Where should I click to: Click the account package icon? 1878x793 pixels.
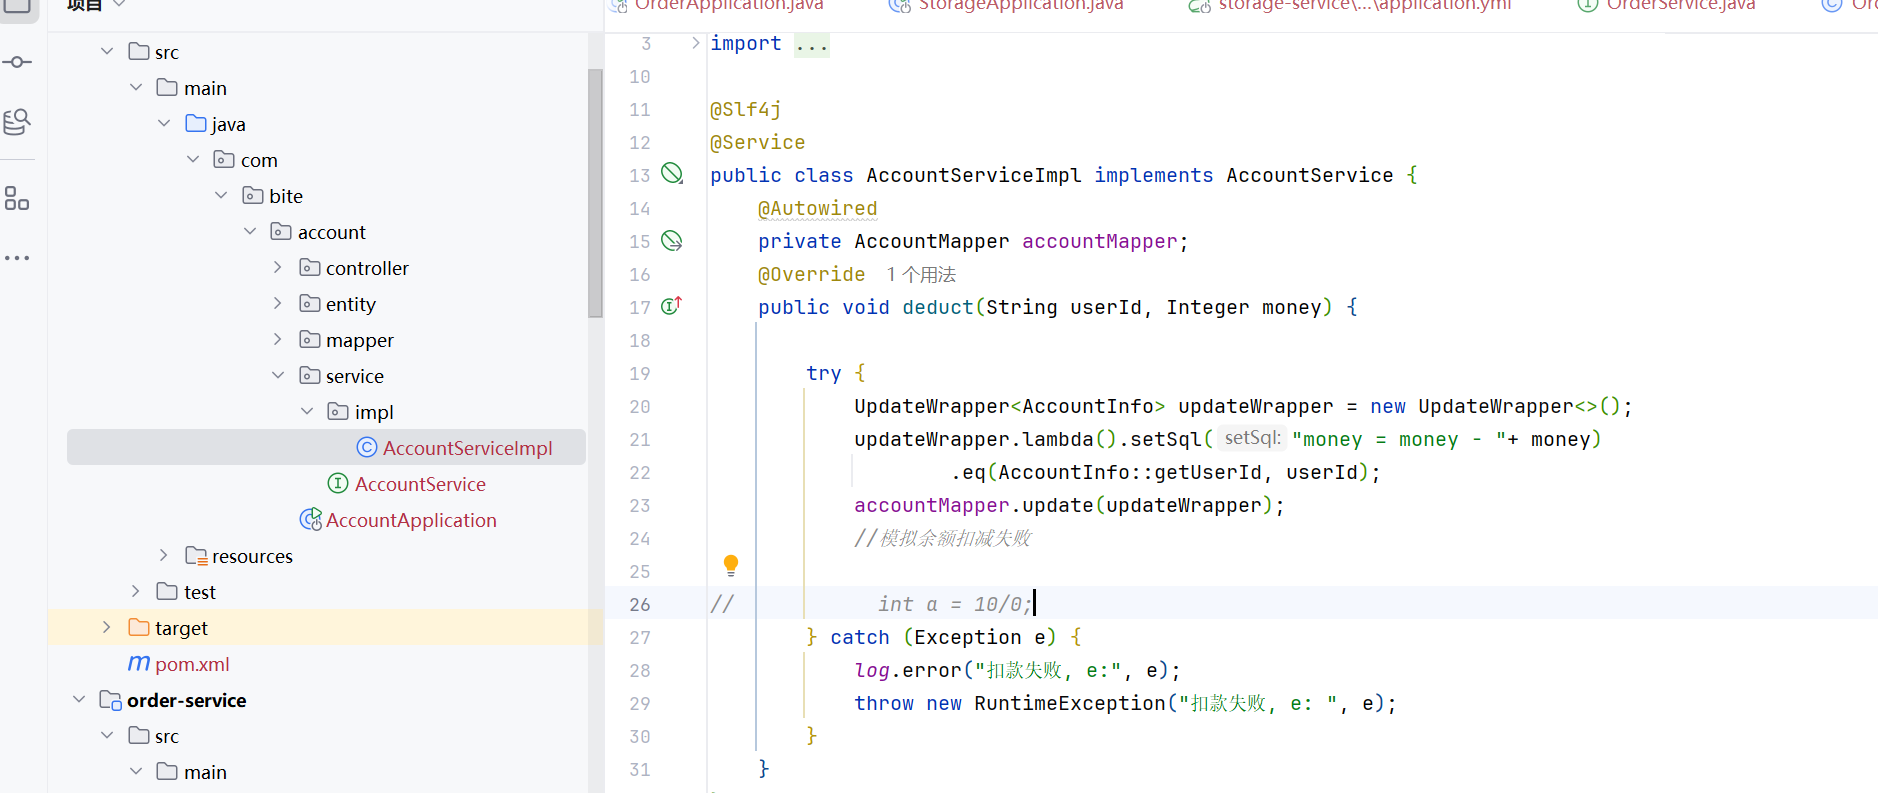click(x=281, y=231)
